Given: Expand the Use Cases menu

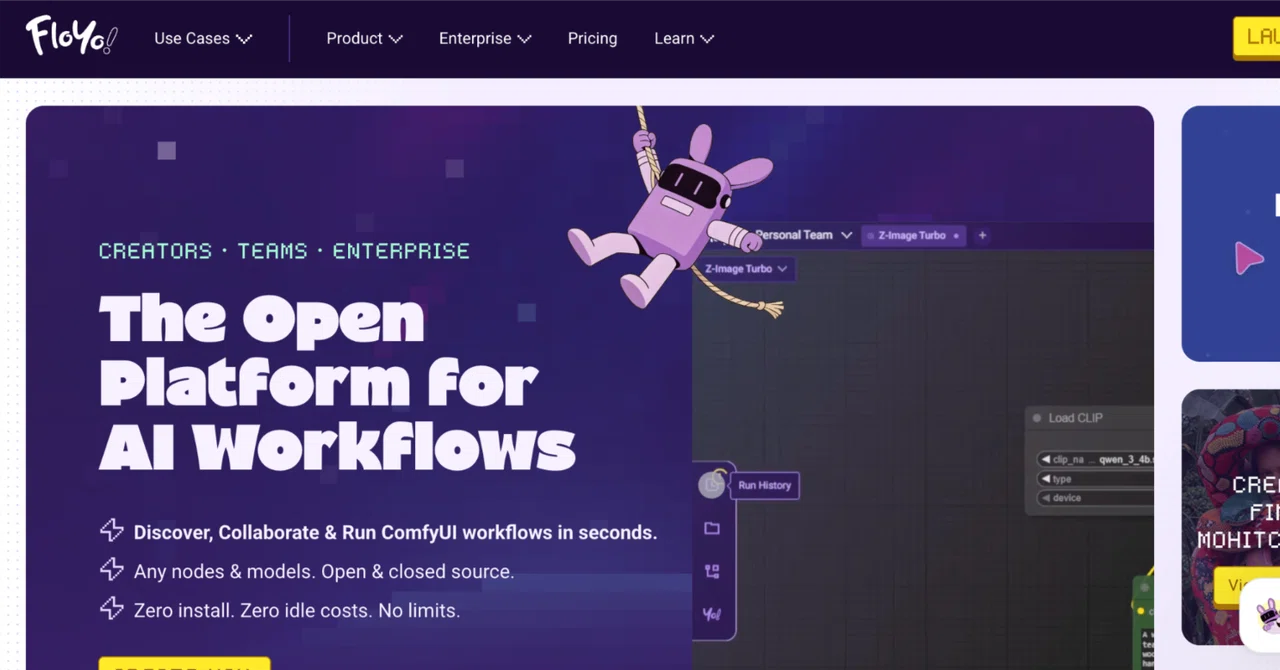Looking at the screenshot, I should (x=203, y=38).
